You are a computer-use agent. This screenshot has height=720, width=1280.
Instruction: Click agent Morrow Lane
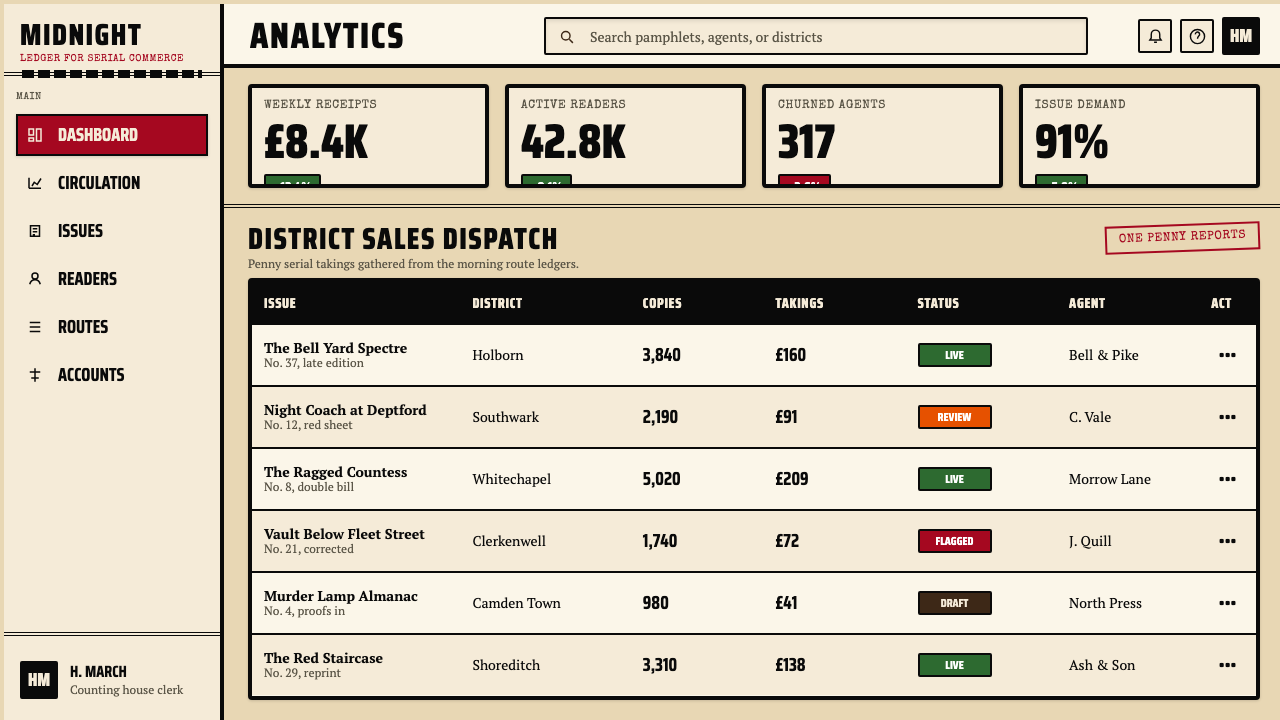[1109, 479]
